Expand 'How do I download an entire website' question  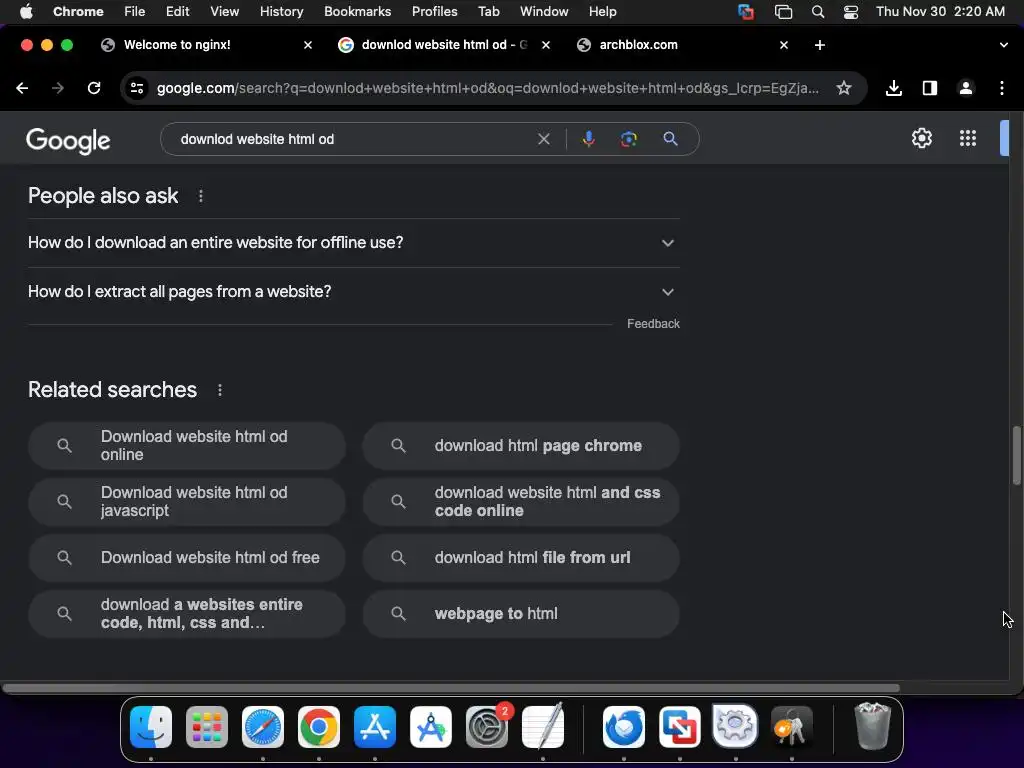point(353,243)
